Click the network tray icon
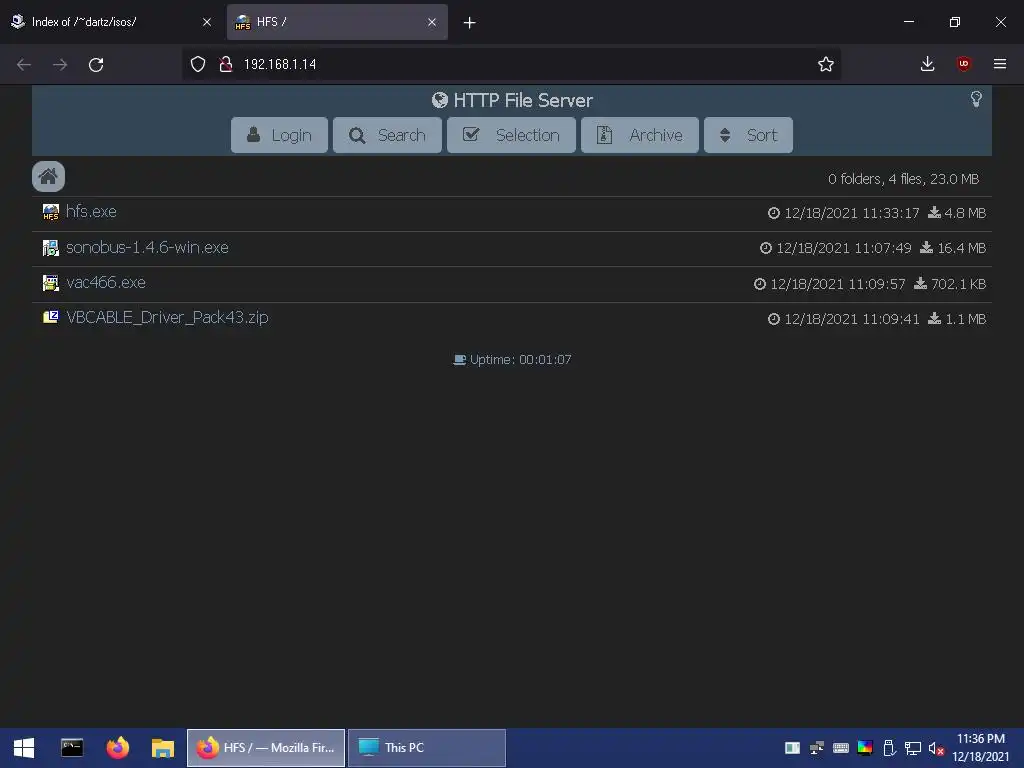Image resolution: width=1024 pixels, height=768 pixels. pyautogui.click(x=912, y=748)
